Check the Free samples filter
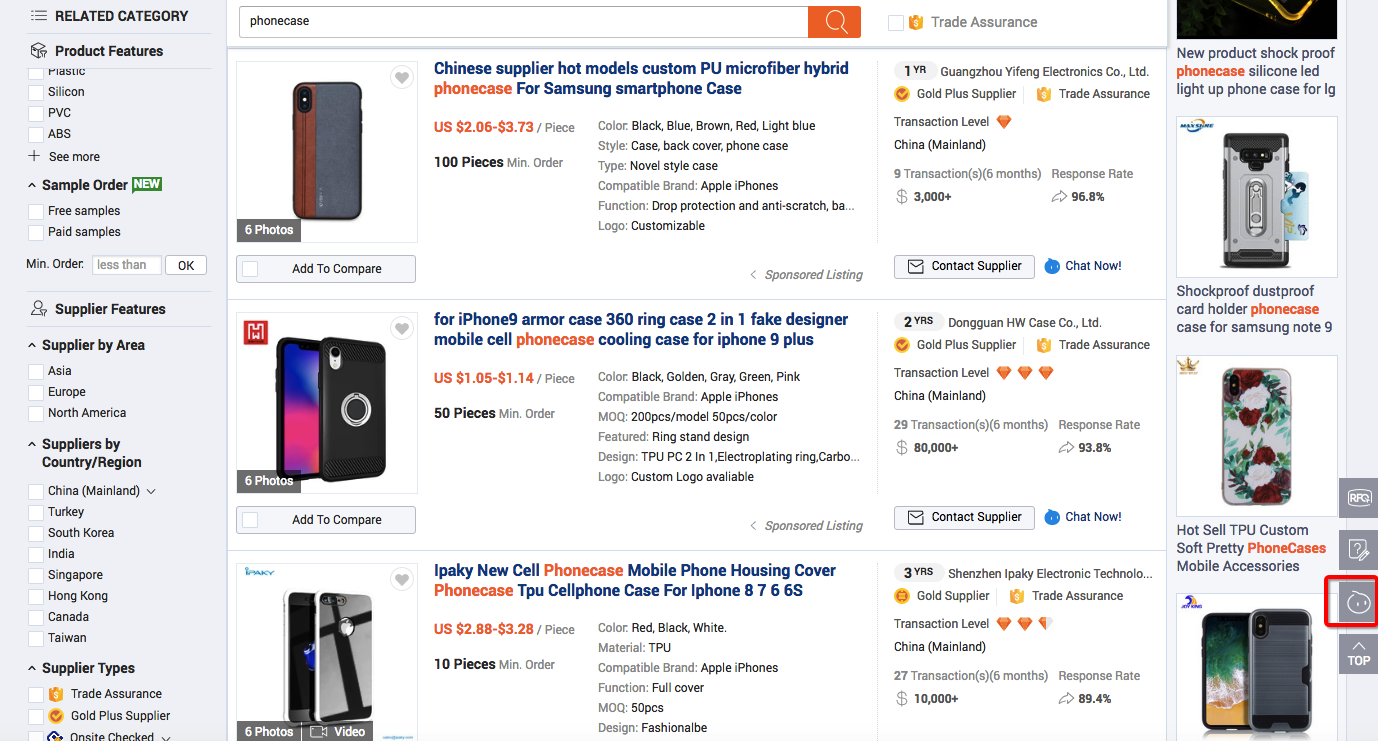Image resolution: width=1378 pixels, height=741 pixels. click(x=36, y=211)
